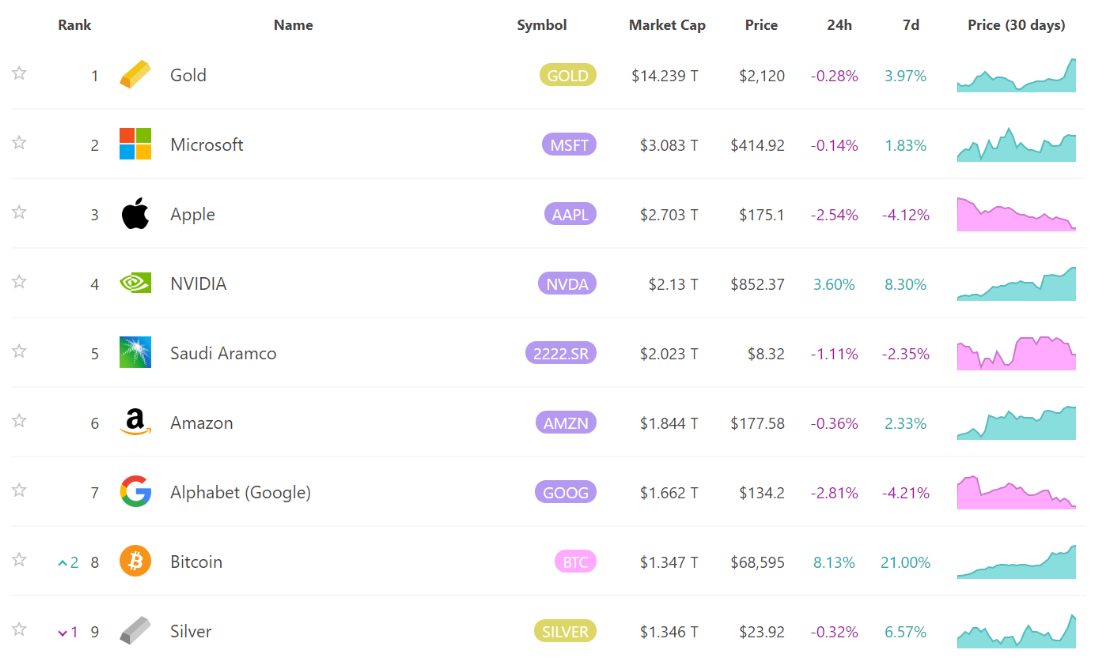Sort by the Name column header

[293, 25]
